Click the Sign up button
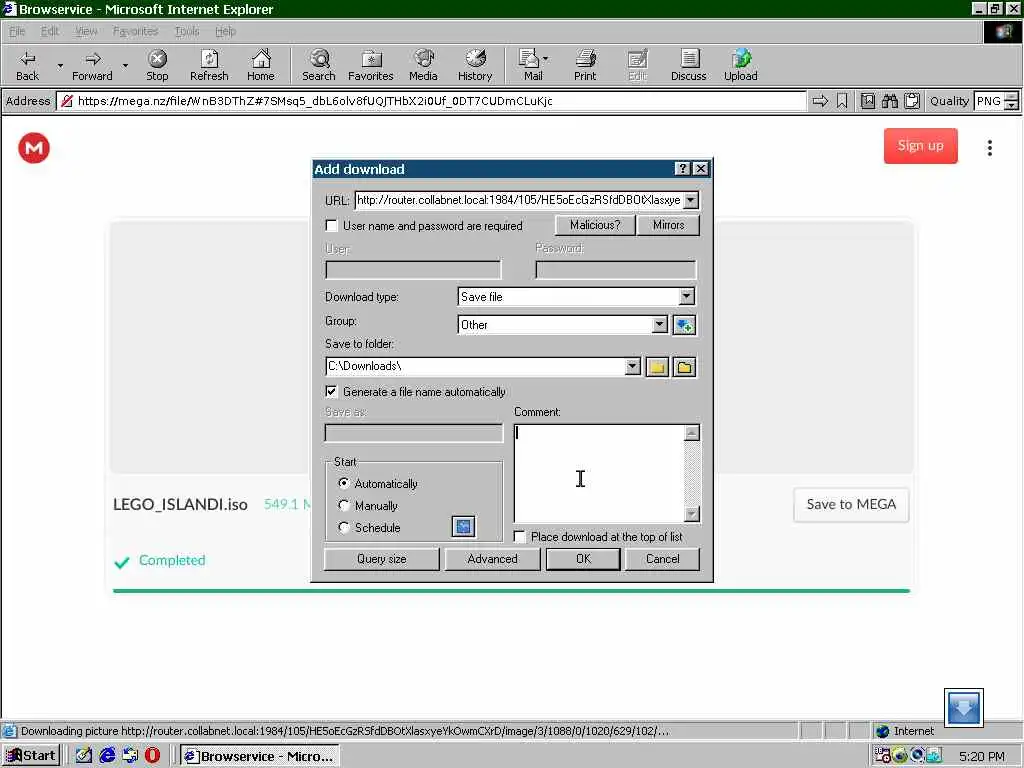This screenshot has height=768, width=1024. pos(920,146)
